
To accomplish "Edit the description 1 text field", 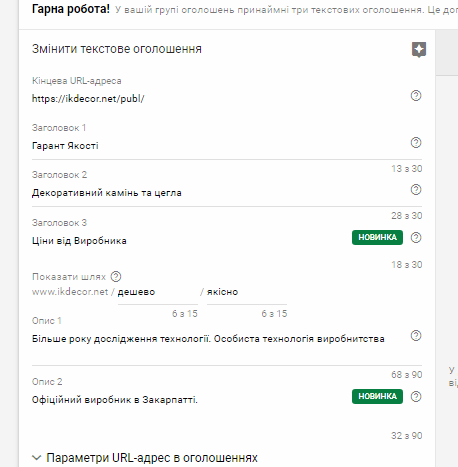I will pos(218,346).
